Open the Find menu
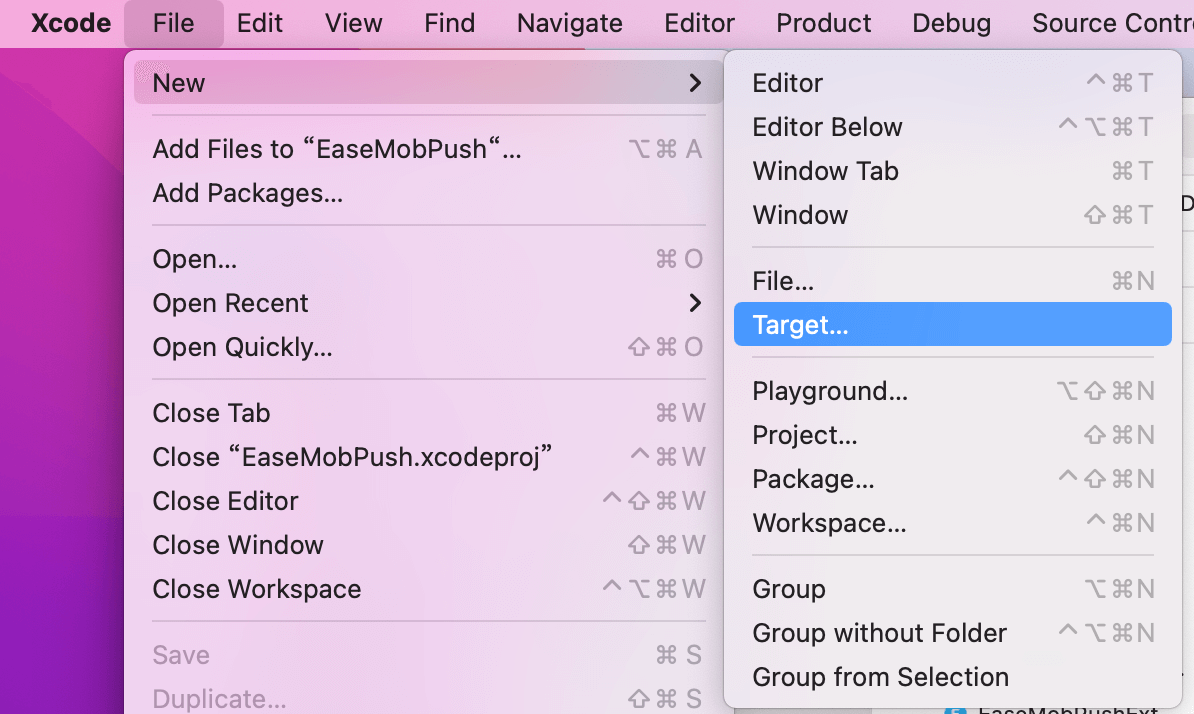This screenshot has width=1194, height=714. click(449, 23)
